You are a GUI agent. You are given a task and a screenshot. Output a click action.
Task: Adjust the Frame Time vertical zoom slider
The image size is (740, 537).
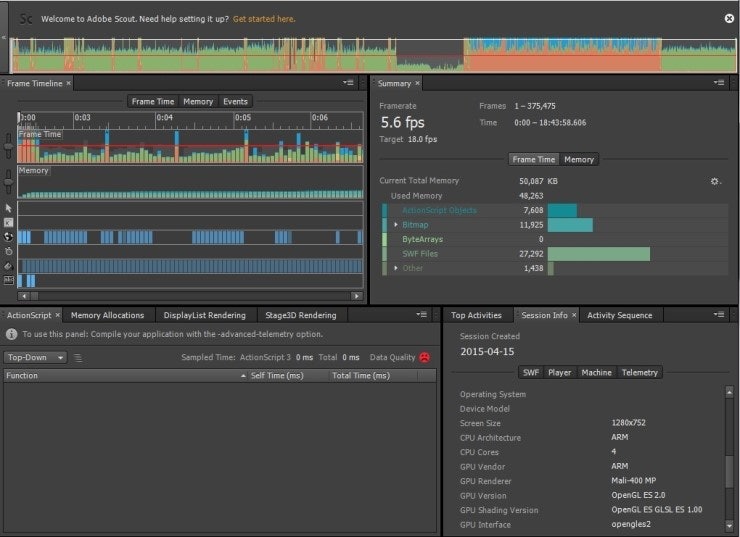pos(9,146)
